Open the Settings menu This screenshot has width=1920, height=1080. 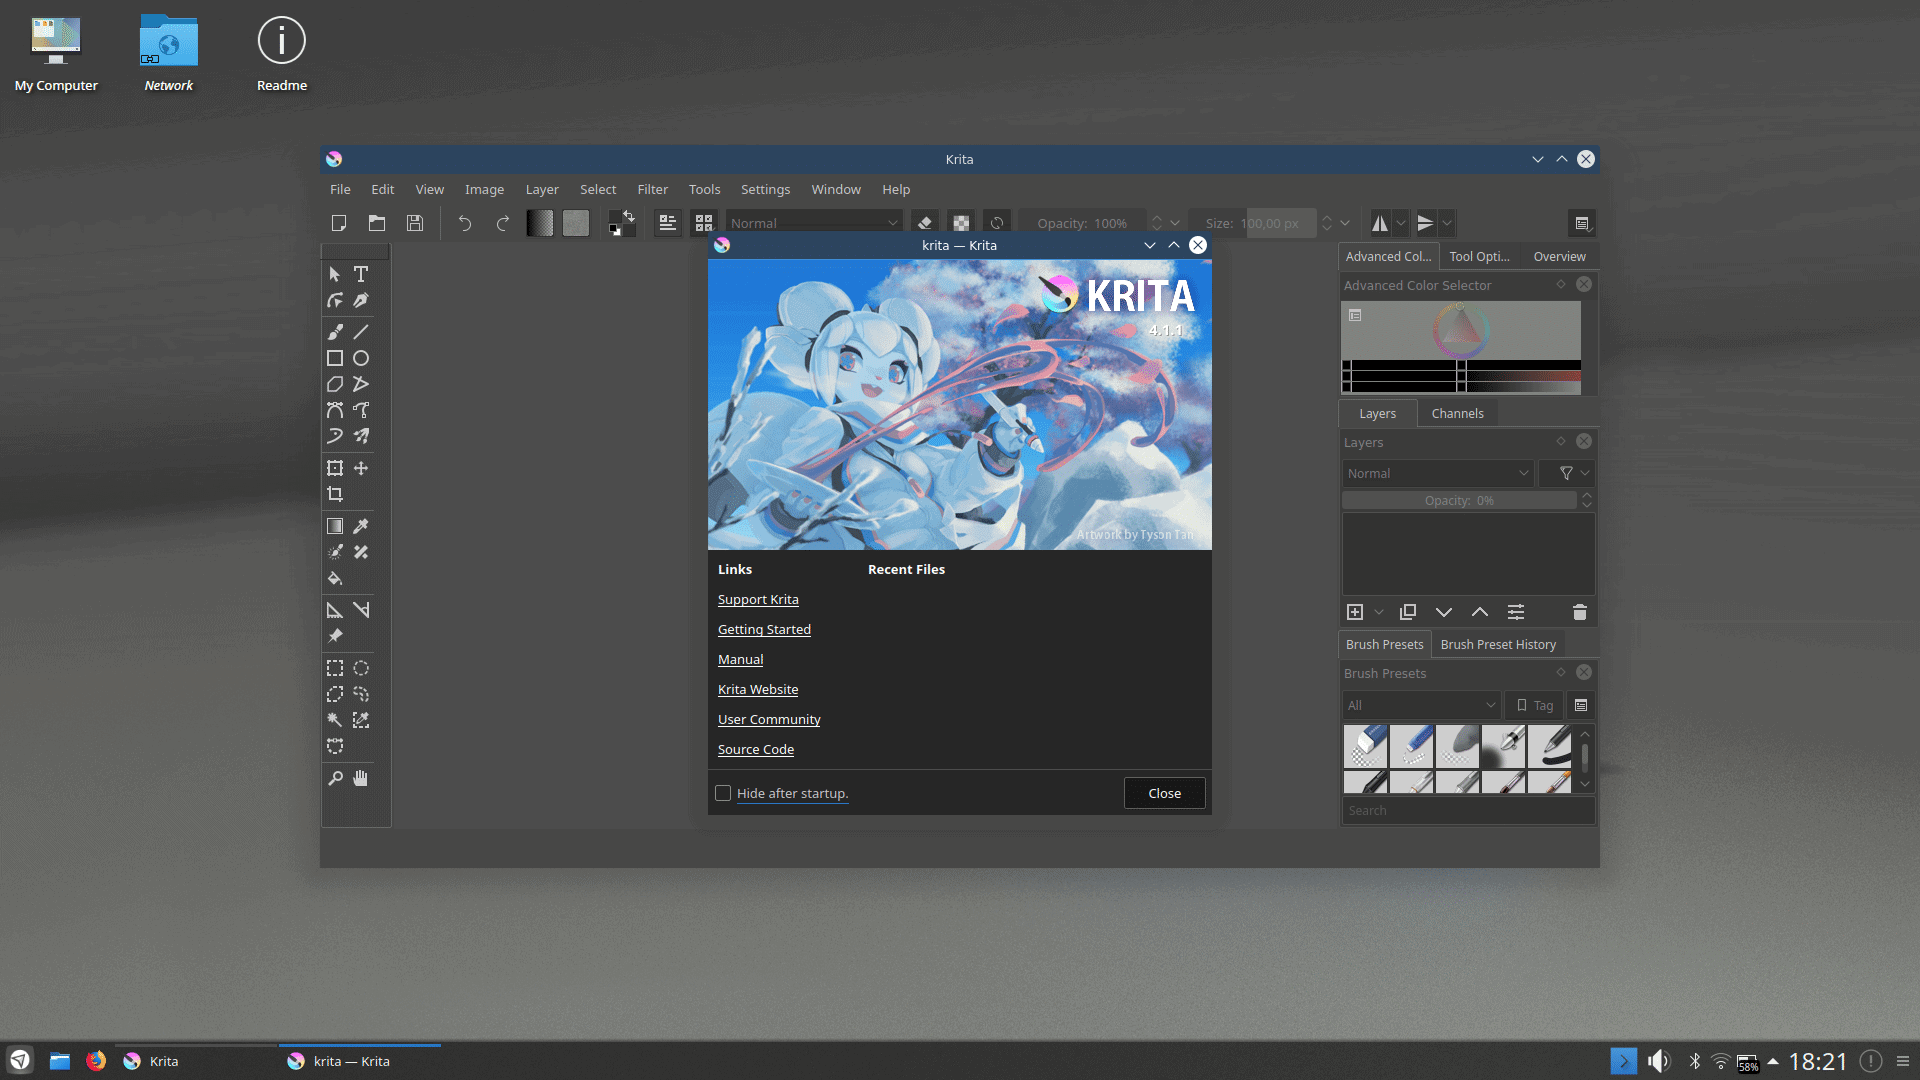(x=765, y=189)
